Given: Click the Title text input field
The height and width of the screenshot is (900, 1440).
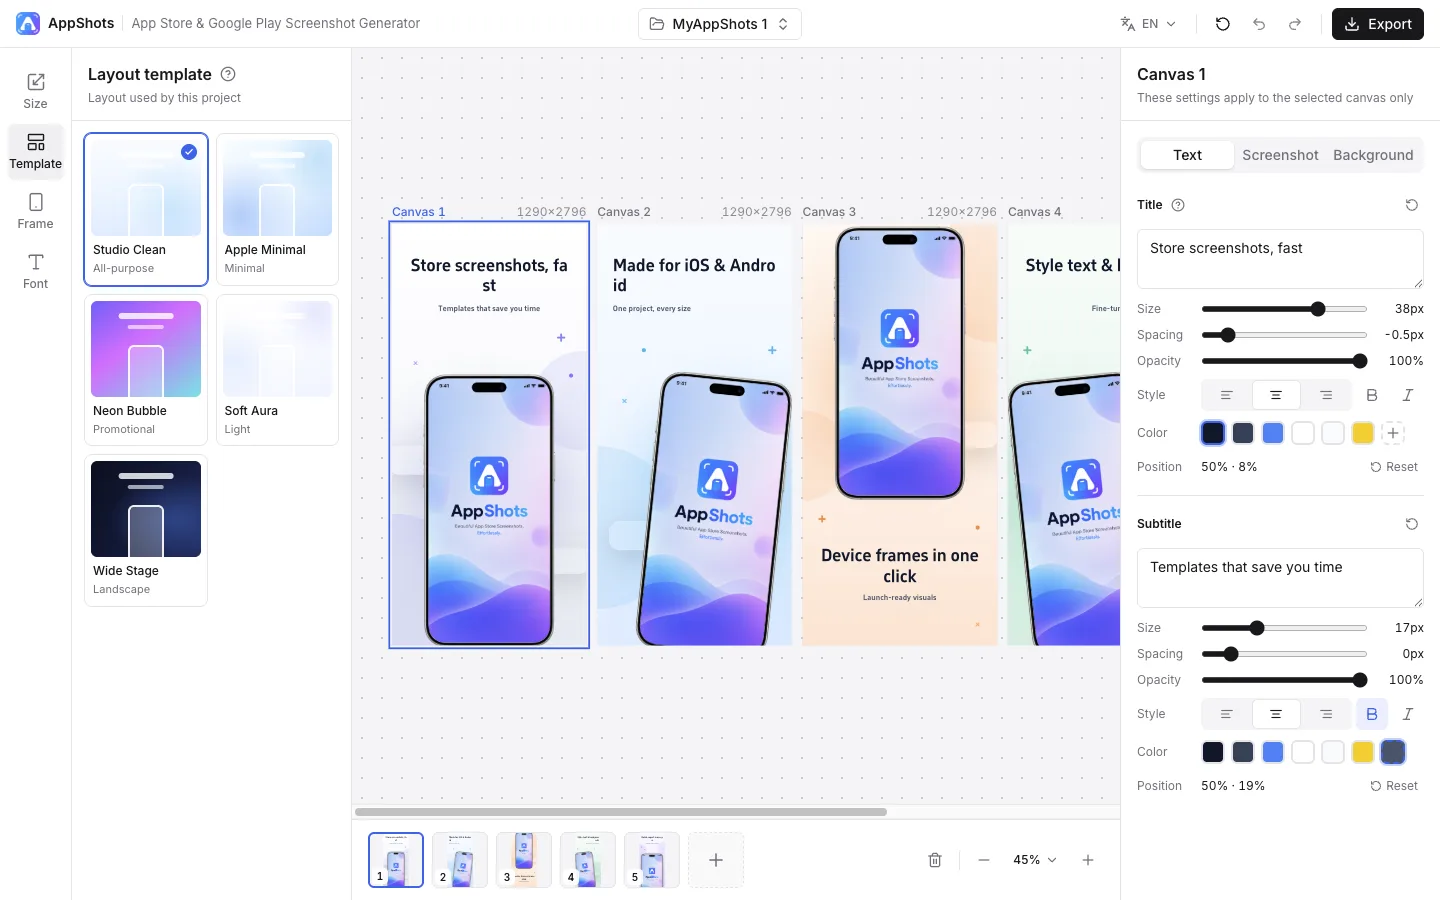Looking at the screenshot, I should click(x=1280, y=259).
